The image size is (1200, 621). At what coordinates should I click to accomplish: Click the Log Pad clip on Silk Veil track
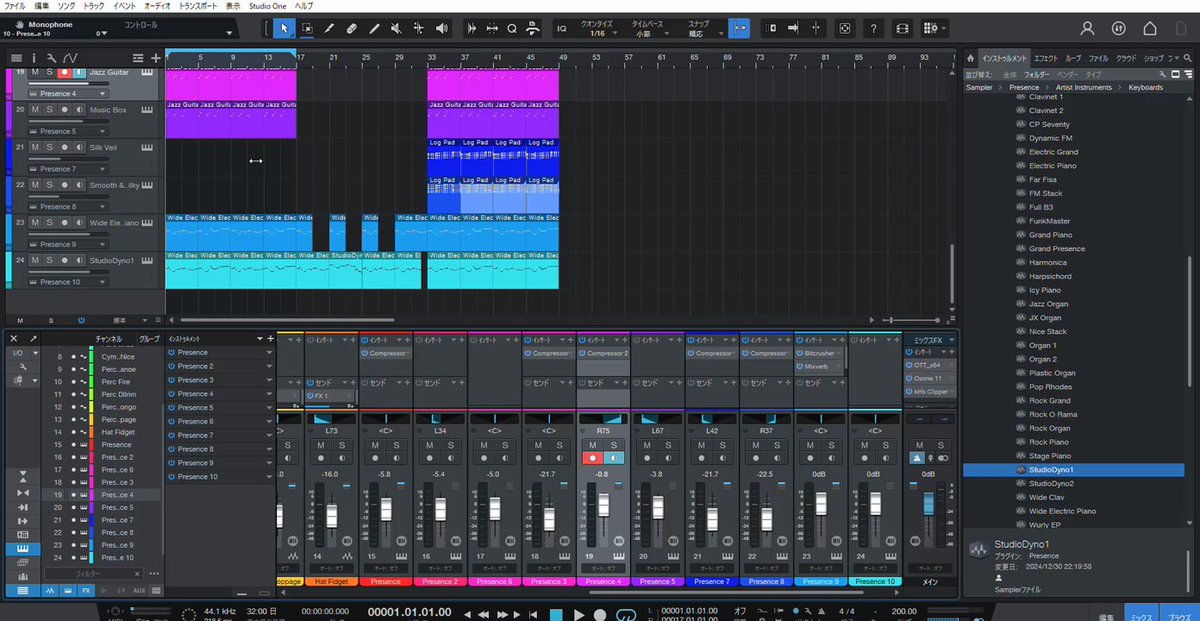[x=445, y=157]
